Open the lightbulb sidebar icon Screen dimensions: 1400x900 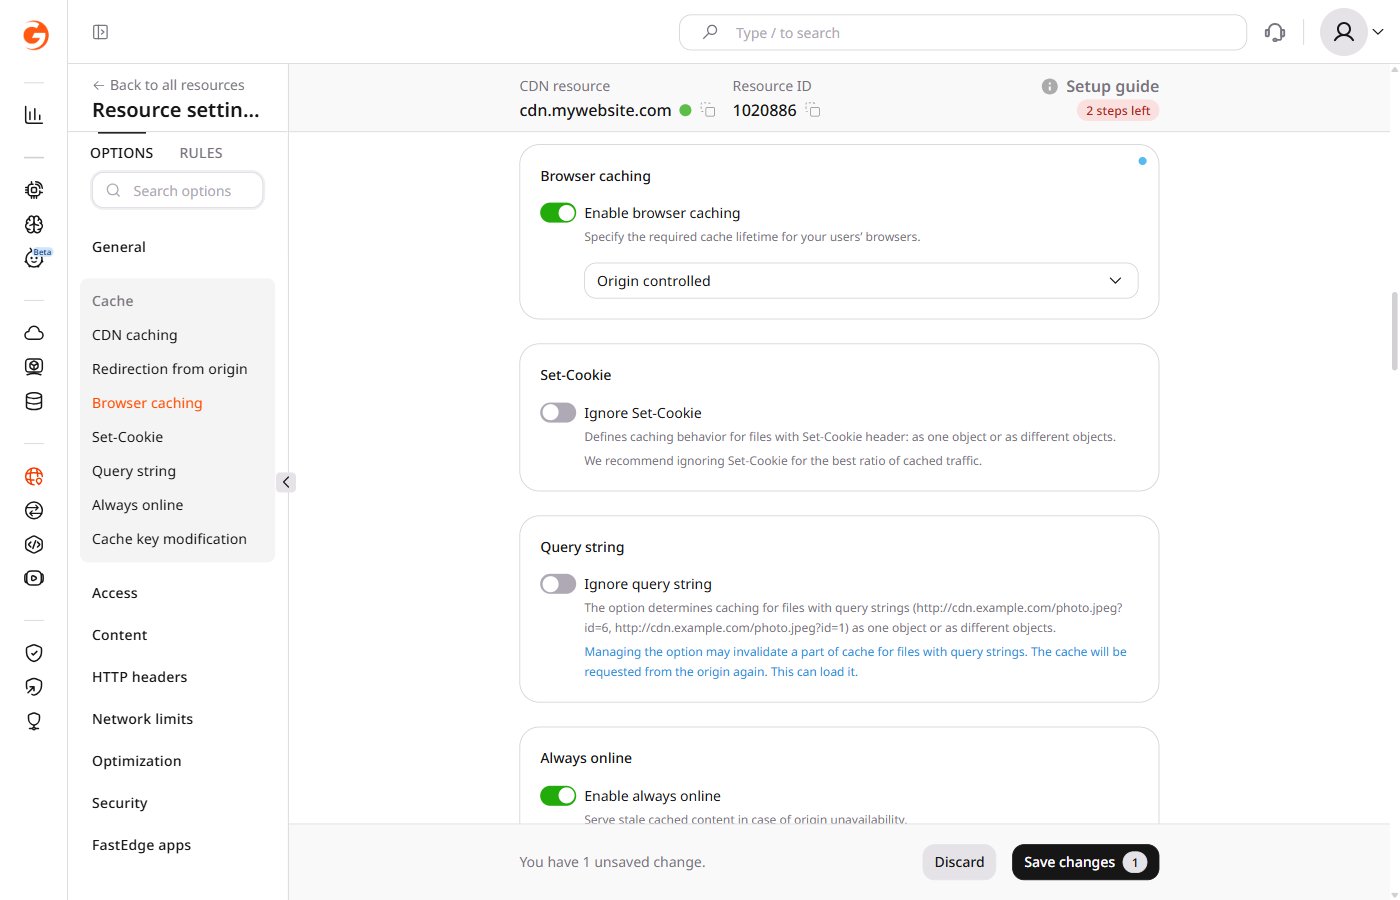pos(34,721)
